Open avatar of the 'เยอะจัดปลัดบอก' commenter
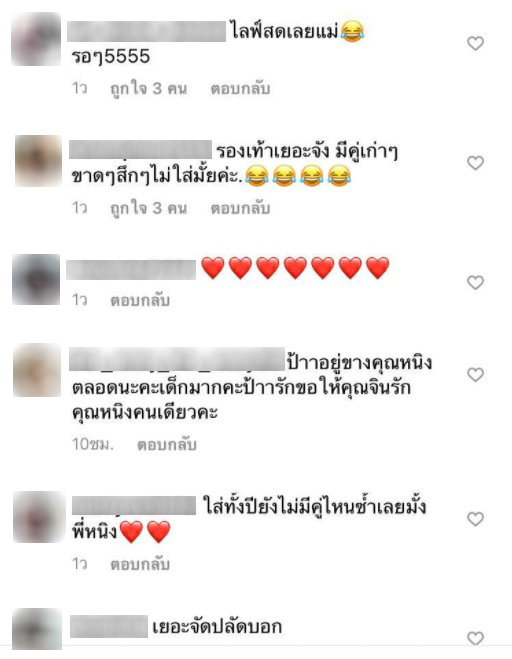Viewport: 512px width, 659px height. (37, 629)
